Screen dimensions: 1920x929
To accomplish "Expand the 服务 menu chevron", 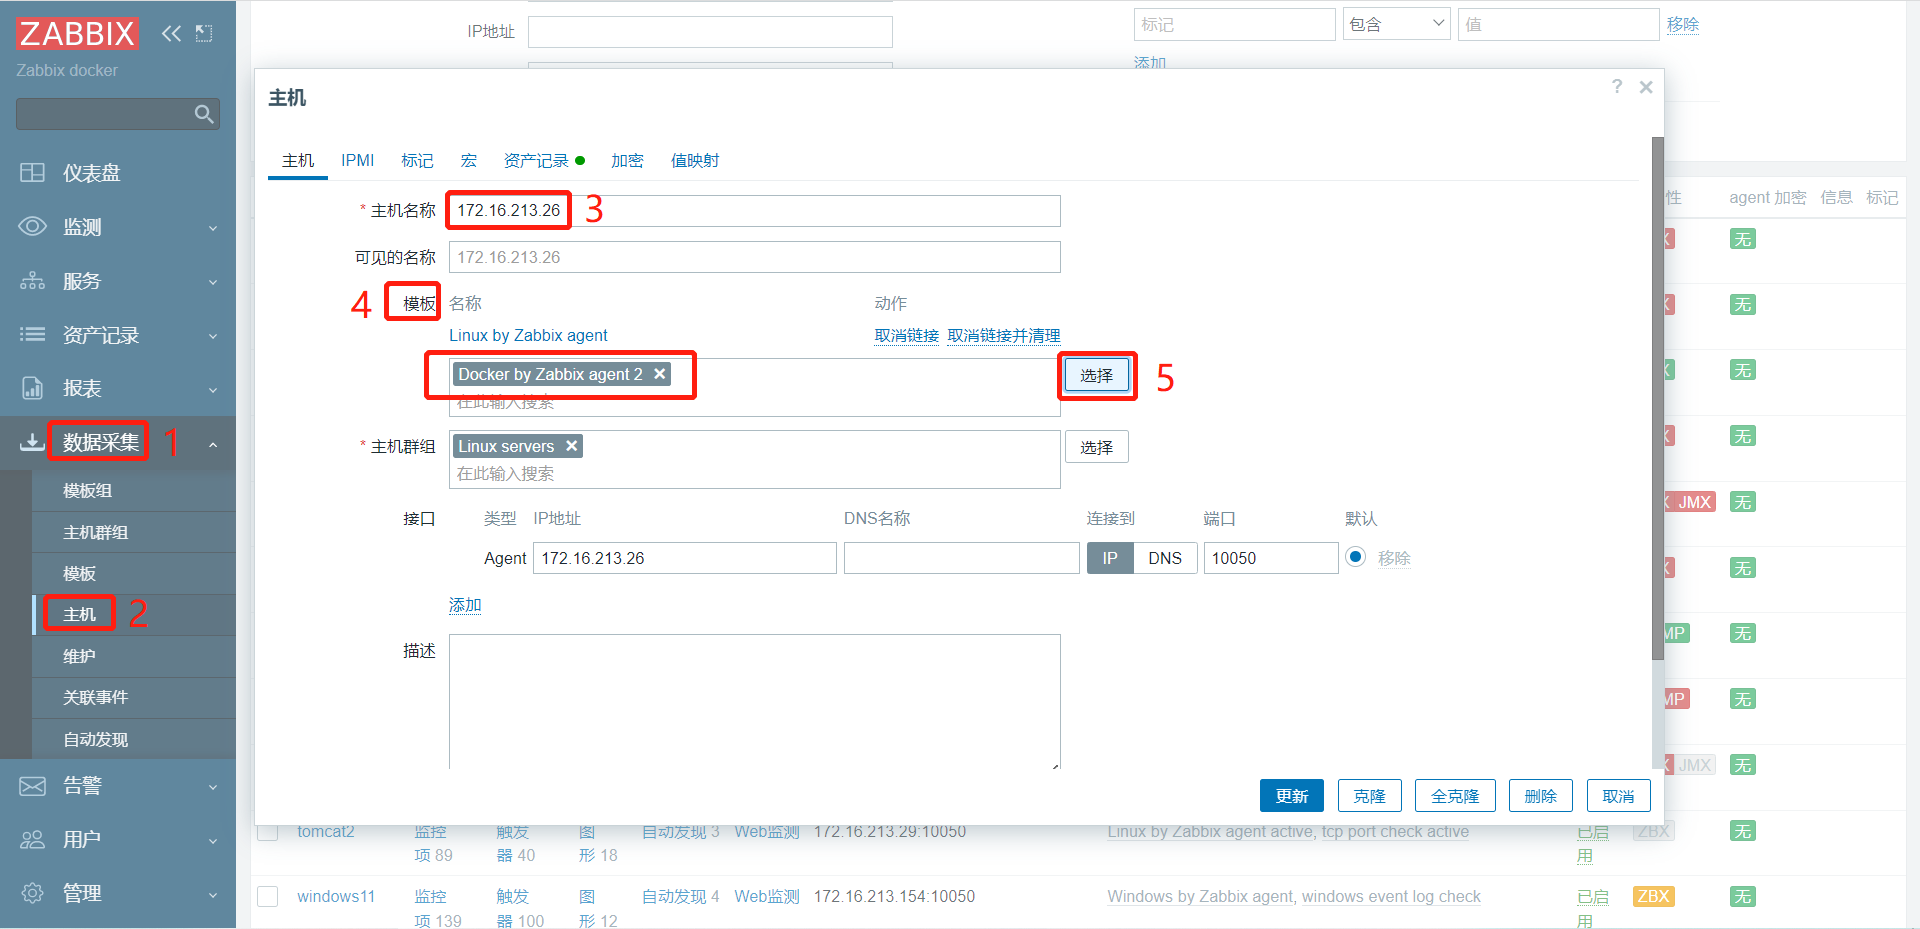I will tap(213, 282).
